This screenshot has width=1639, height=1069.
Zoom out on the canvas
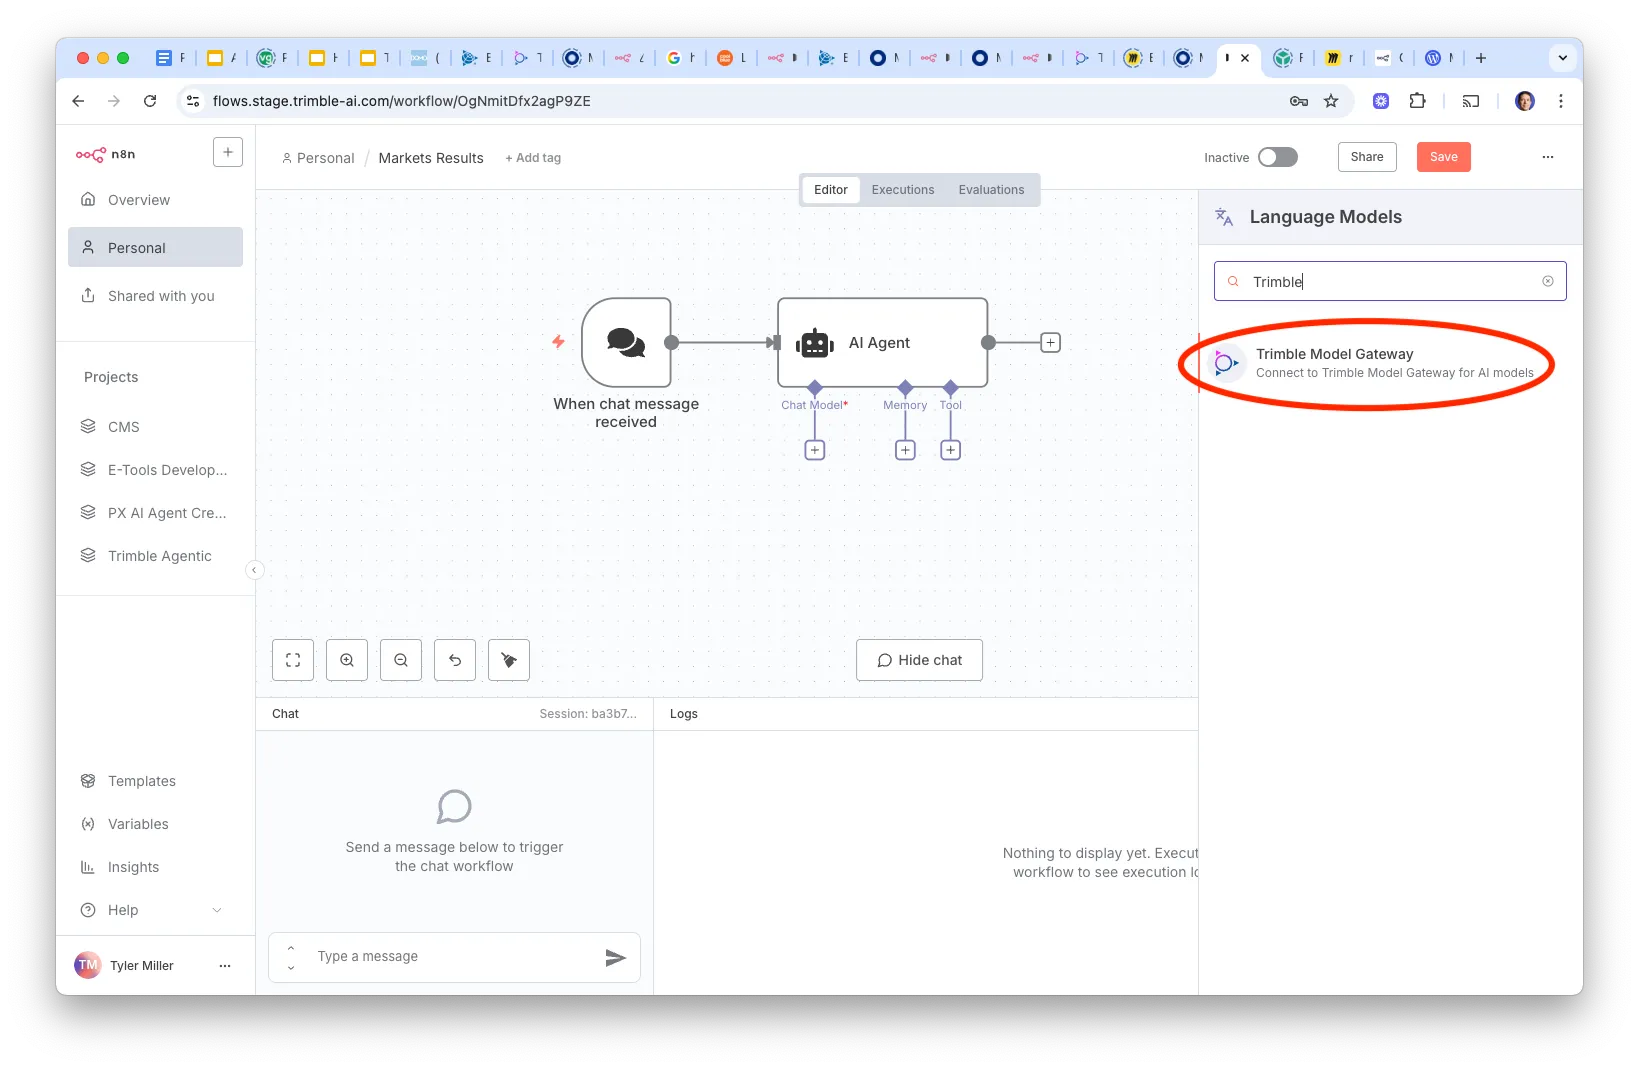[x=401, y=660]
